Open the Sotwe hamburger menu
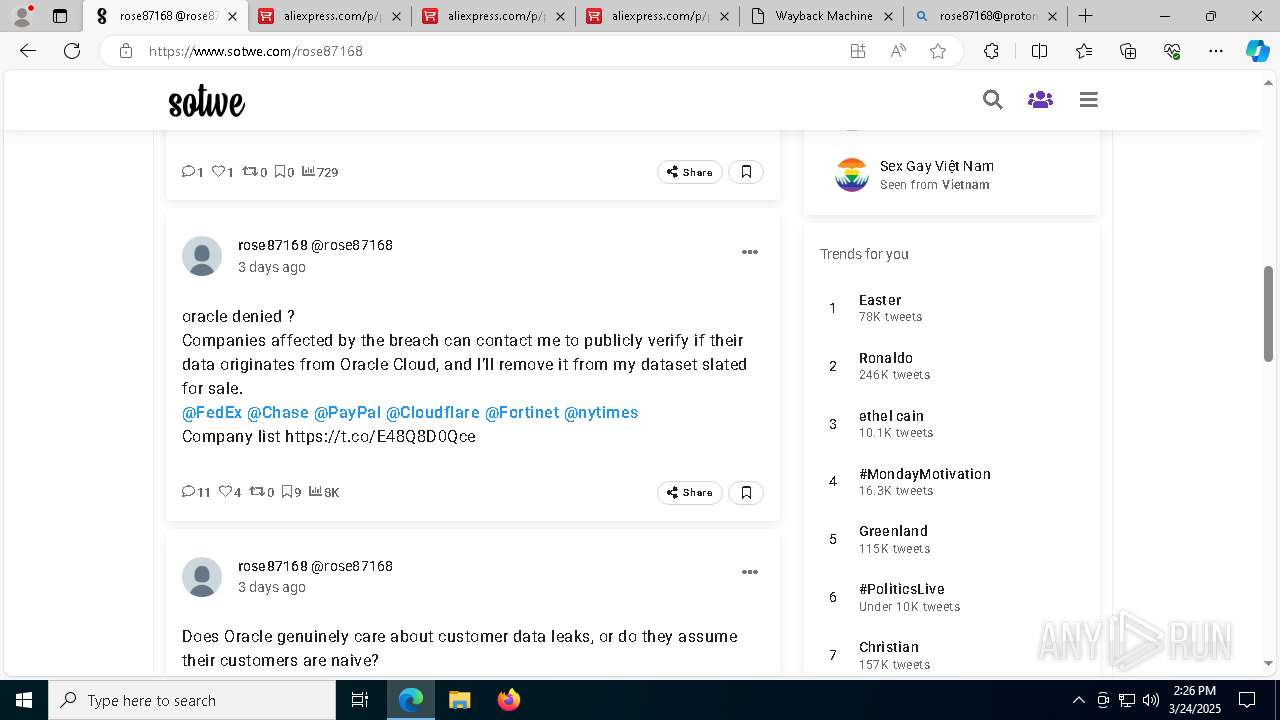The width and height of the screenshot is (1280, 720). (x=1089, y=100)
